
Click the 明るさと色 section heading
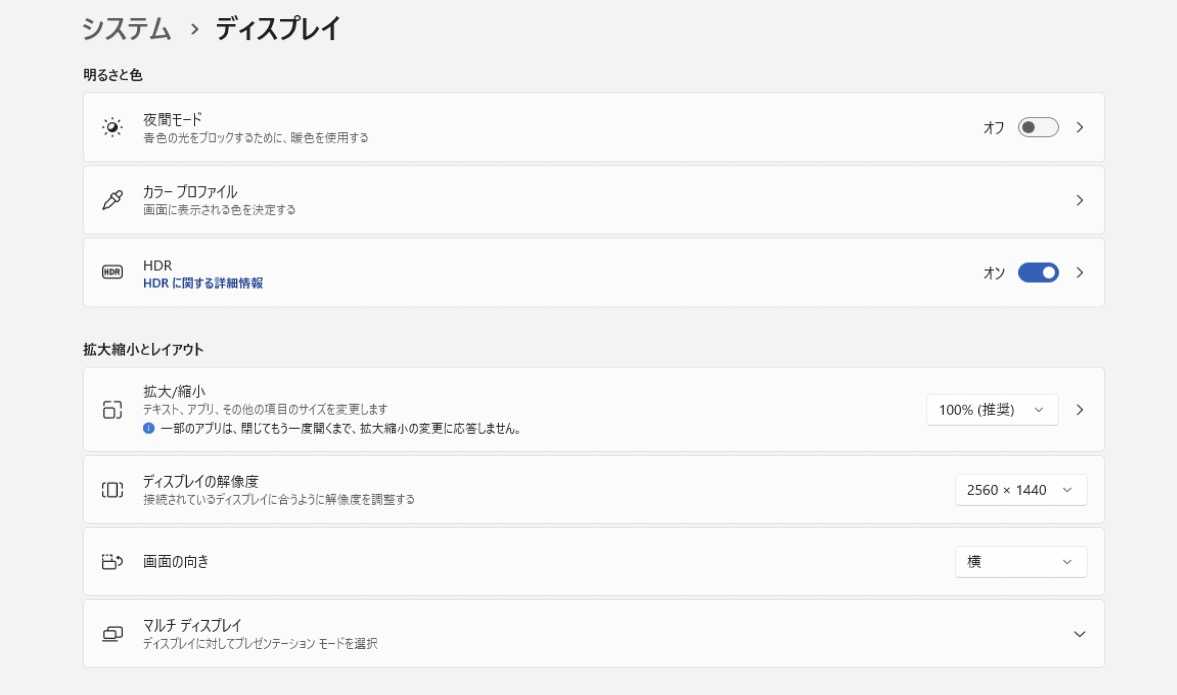click(x=113, y=75)
